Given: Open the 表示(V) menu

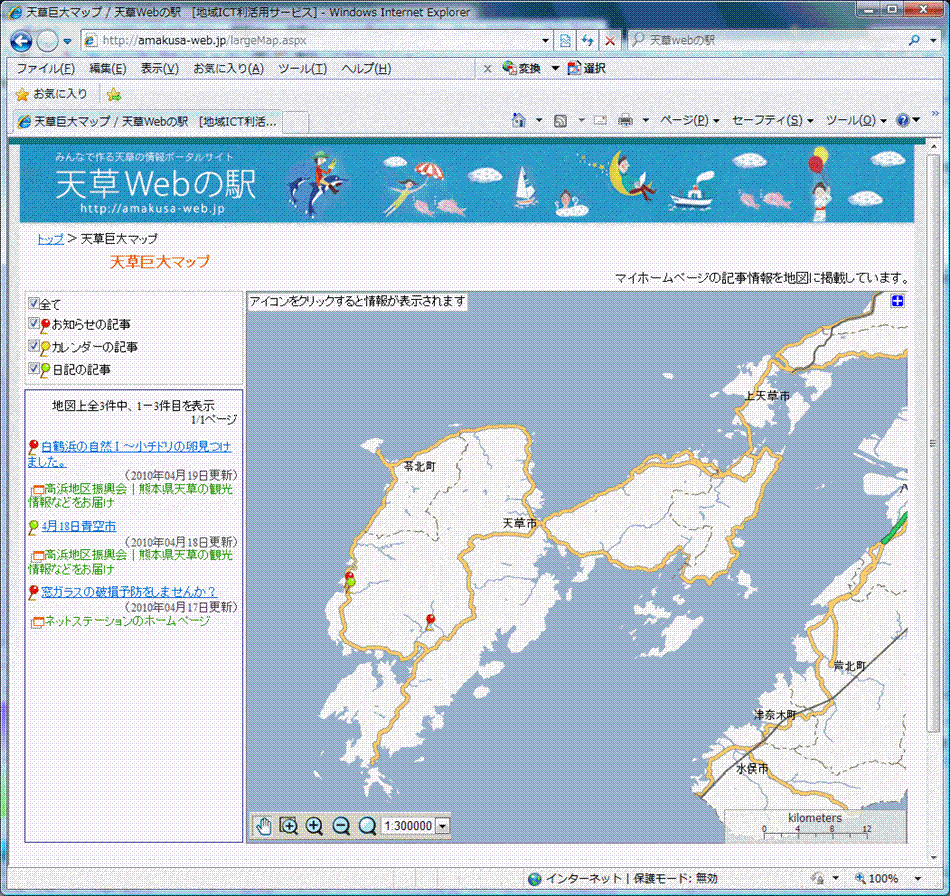Looking at the screenshot, I should click(x=160, y=68).
